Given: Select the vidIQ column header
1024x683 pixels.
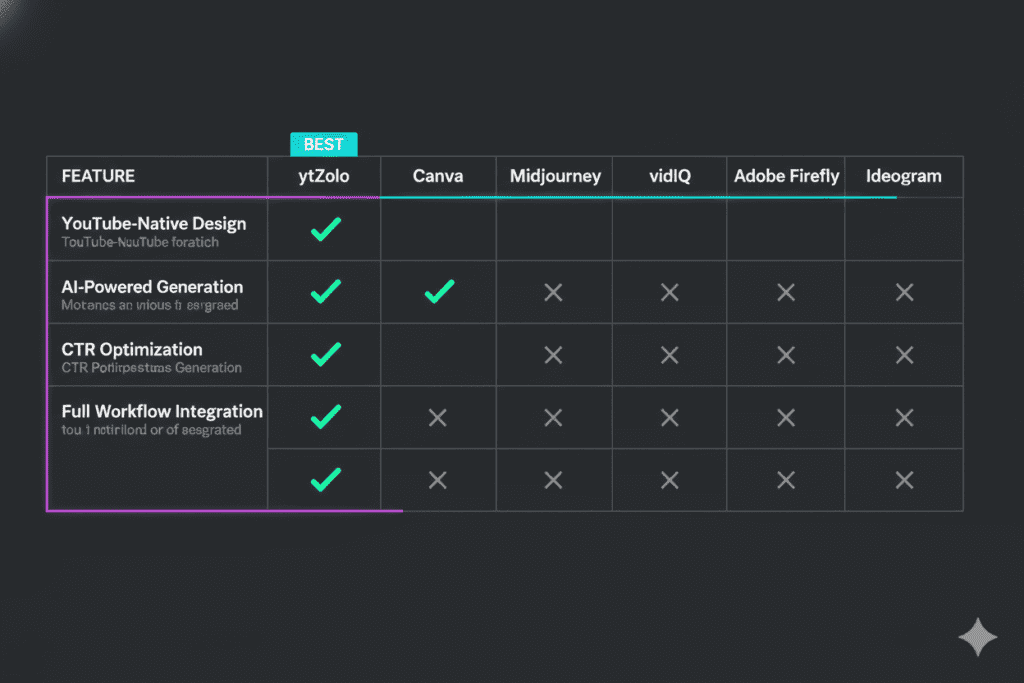Looking at the screenshot, I should tap(670, 176).
